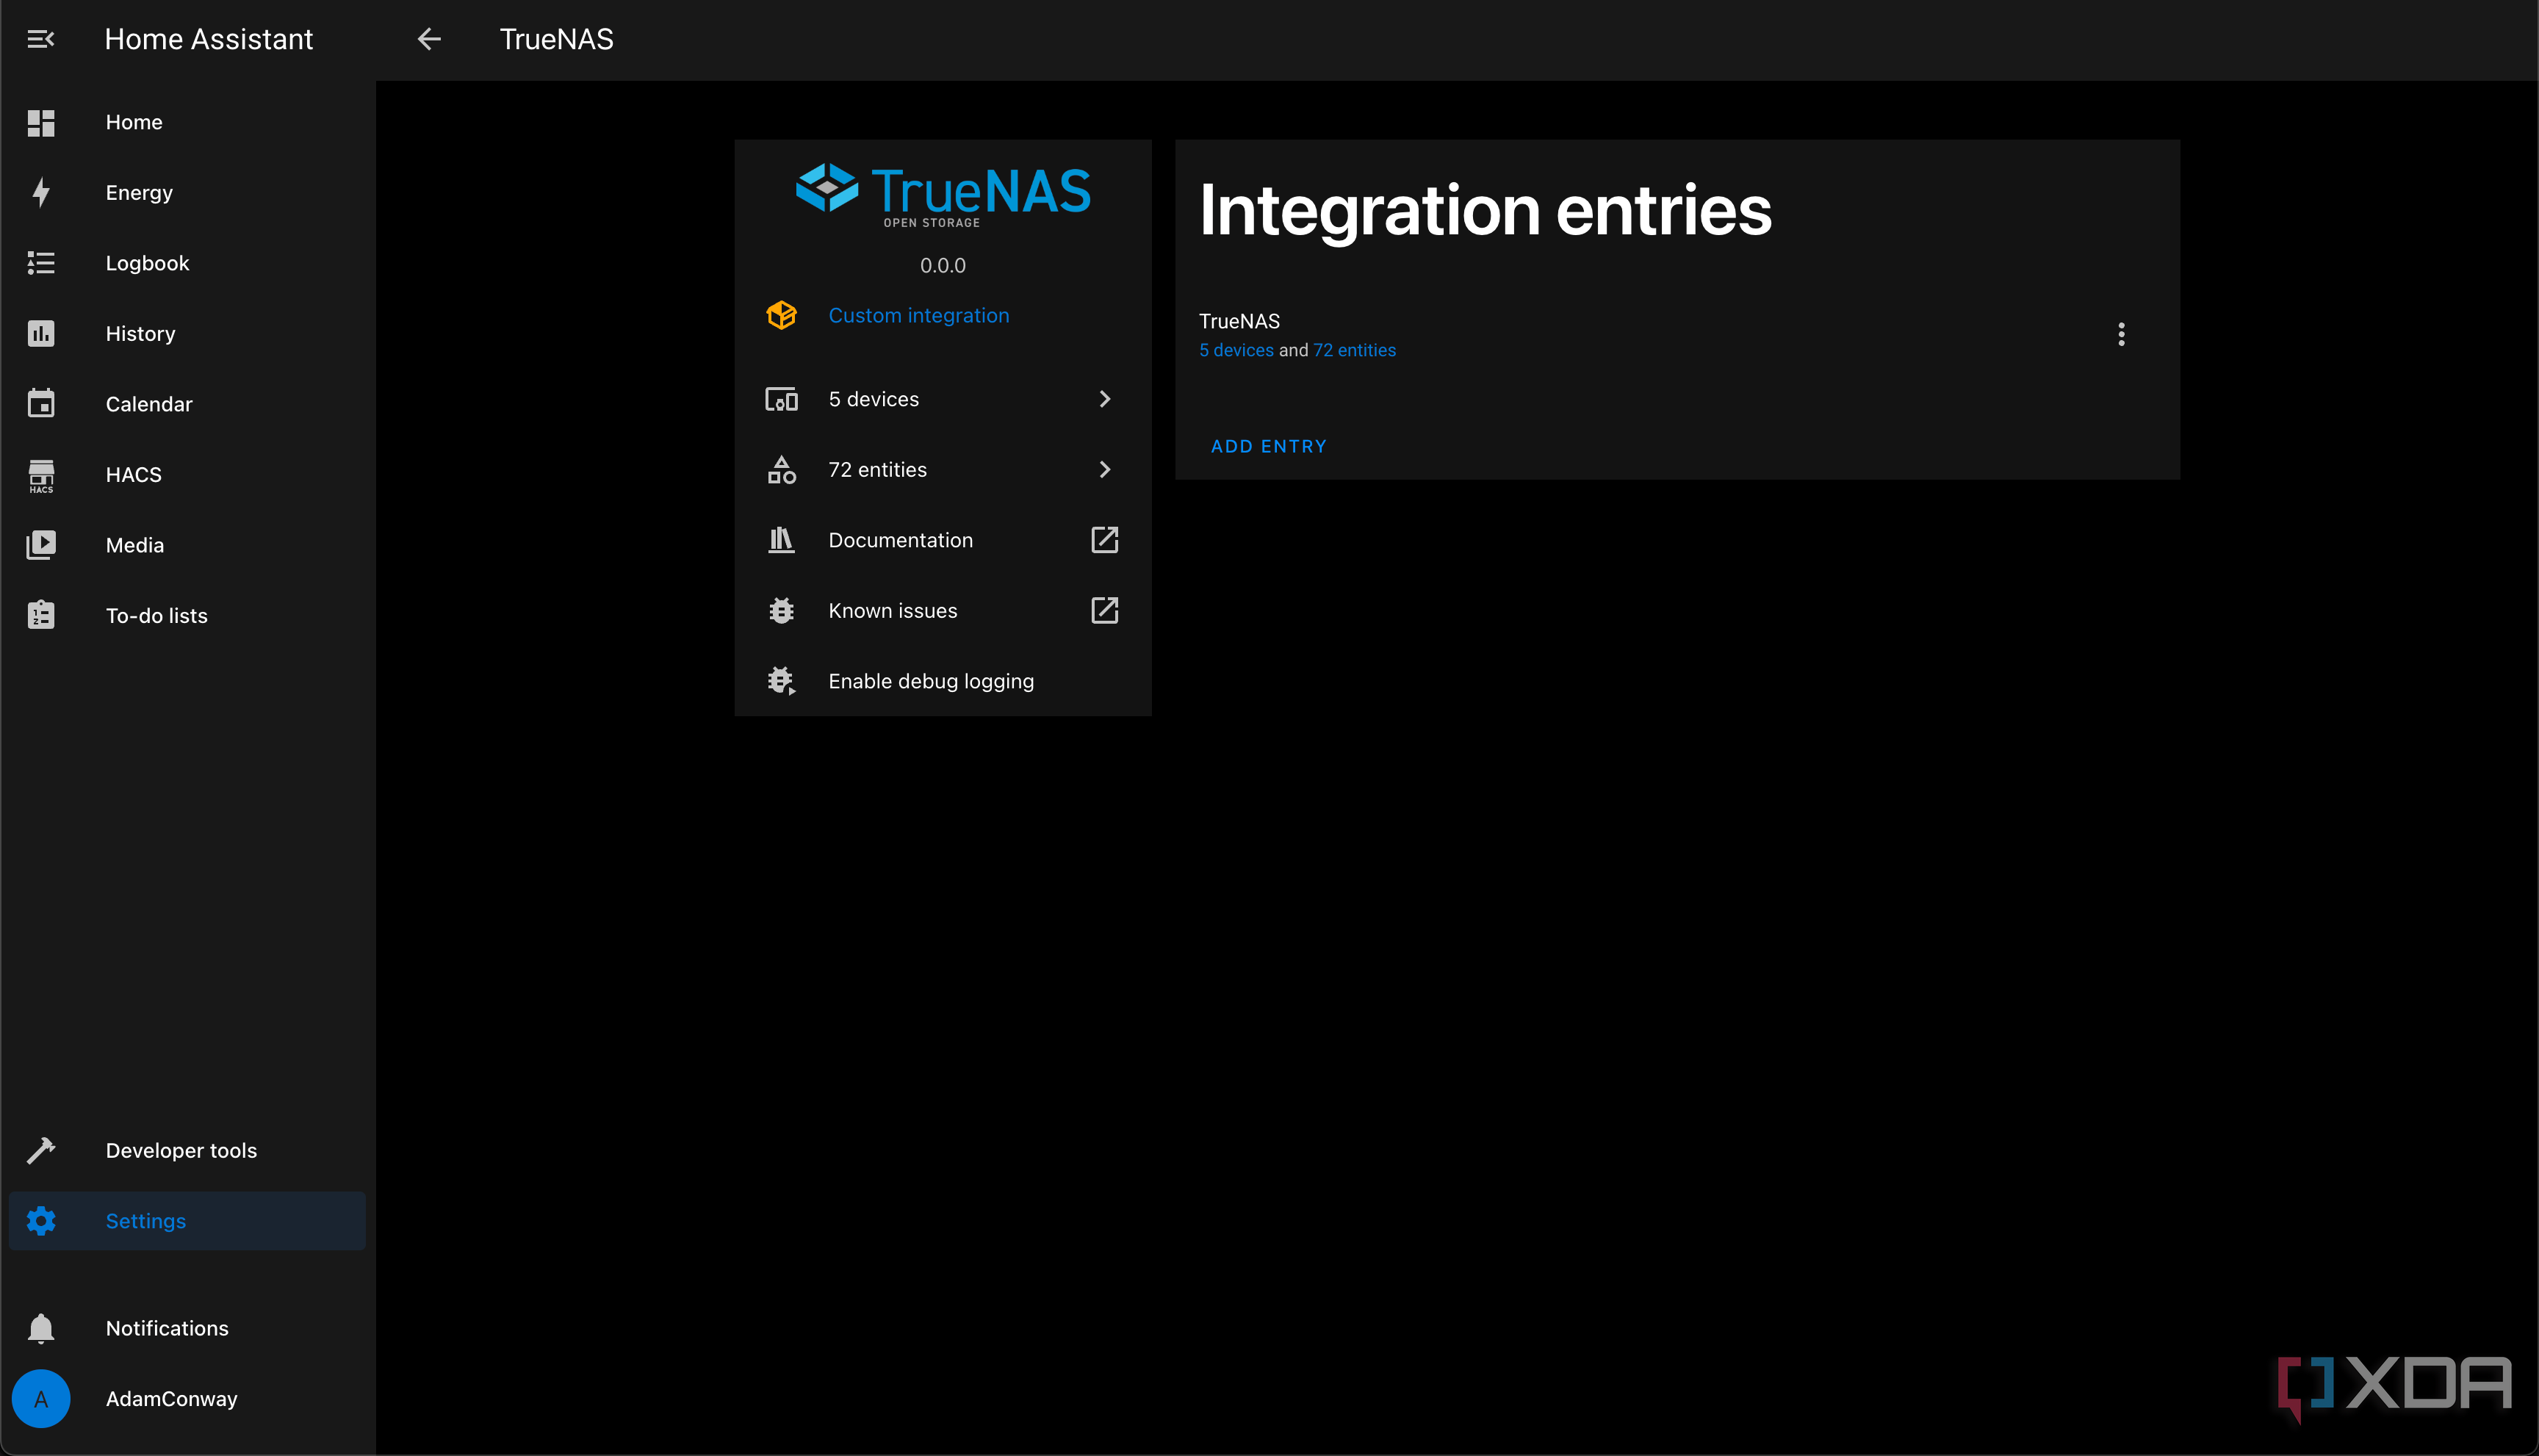This screenshot has width=2539, height=1456.
Task: Open the To-do lists clipboard icon
Action: (41, 615)
